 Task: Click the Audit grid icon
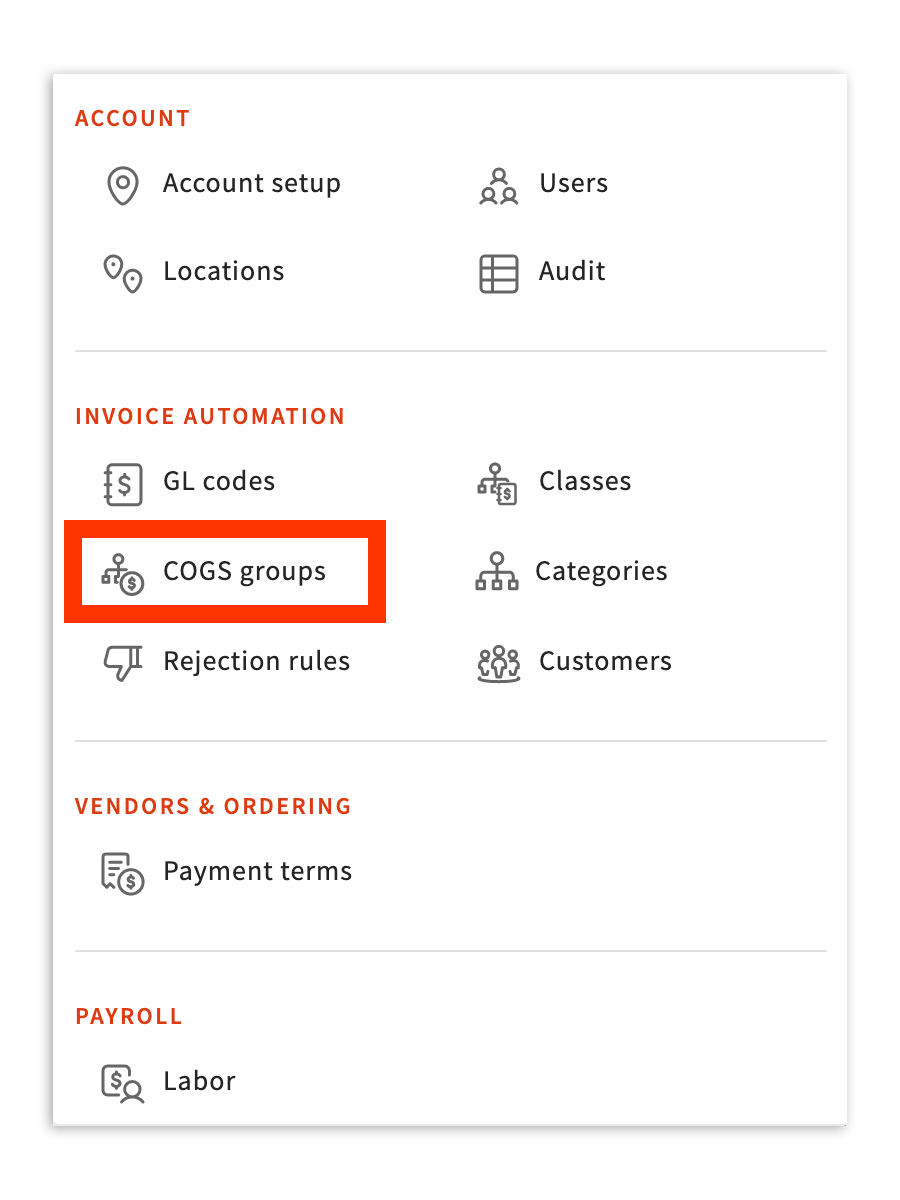[x=497, y=272]
